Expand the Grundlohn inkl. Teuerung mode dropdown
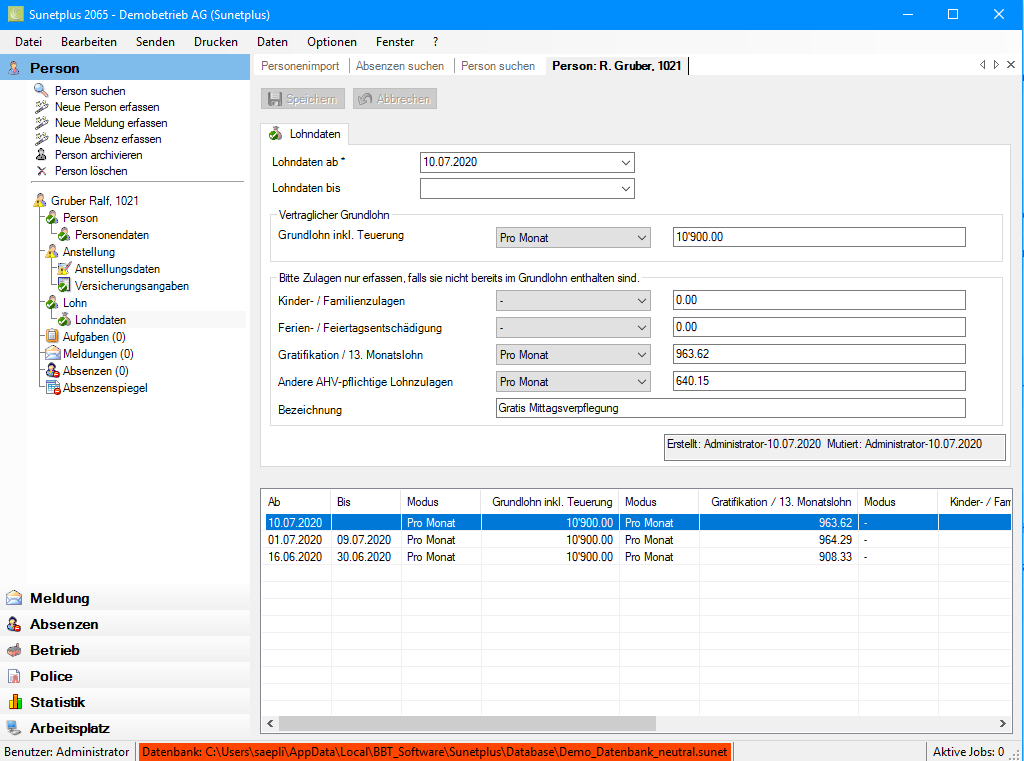This screenshot has width=1024, height=761. click(640, 237)
